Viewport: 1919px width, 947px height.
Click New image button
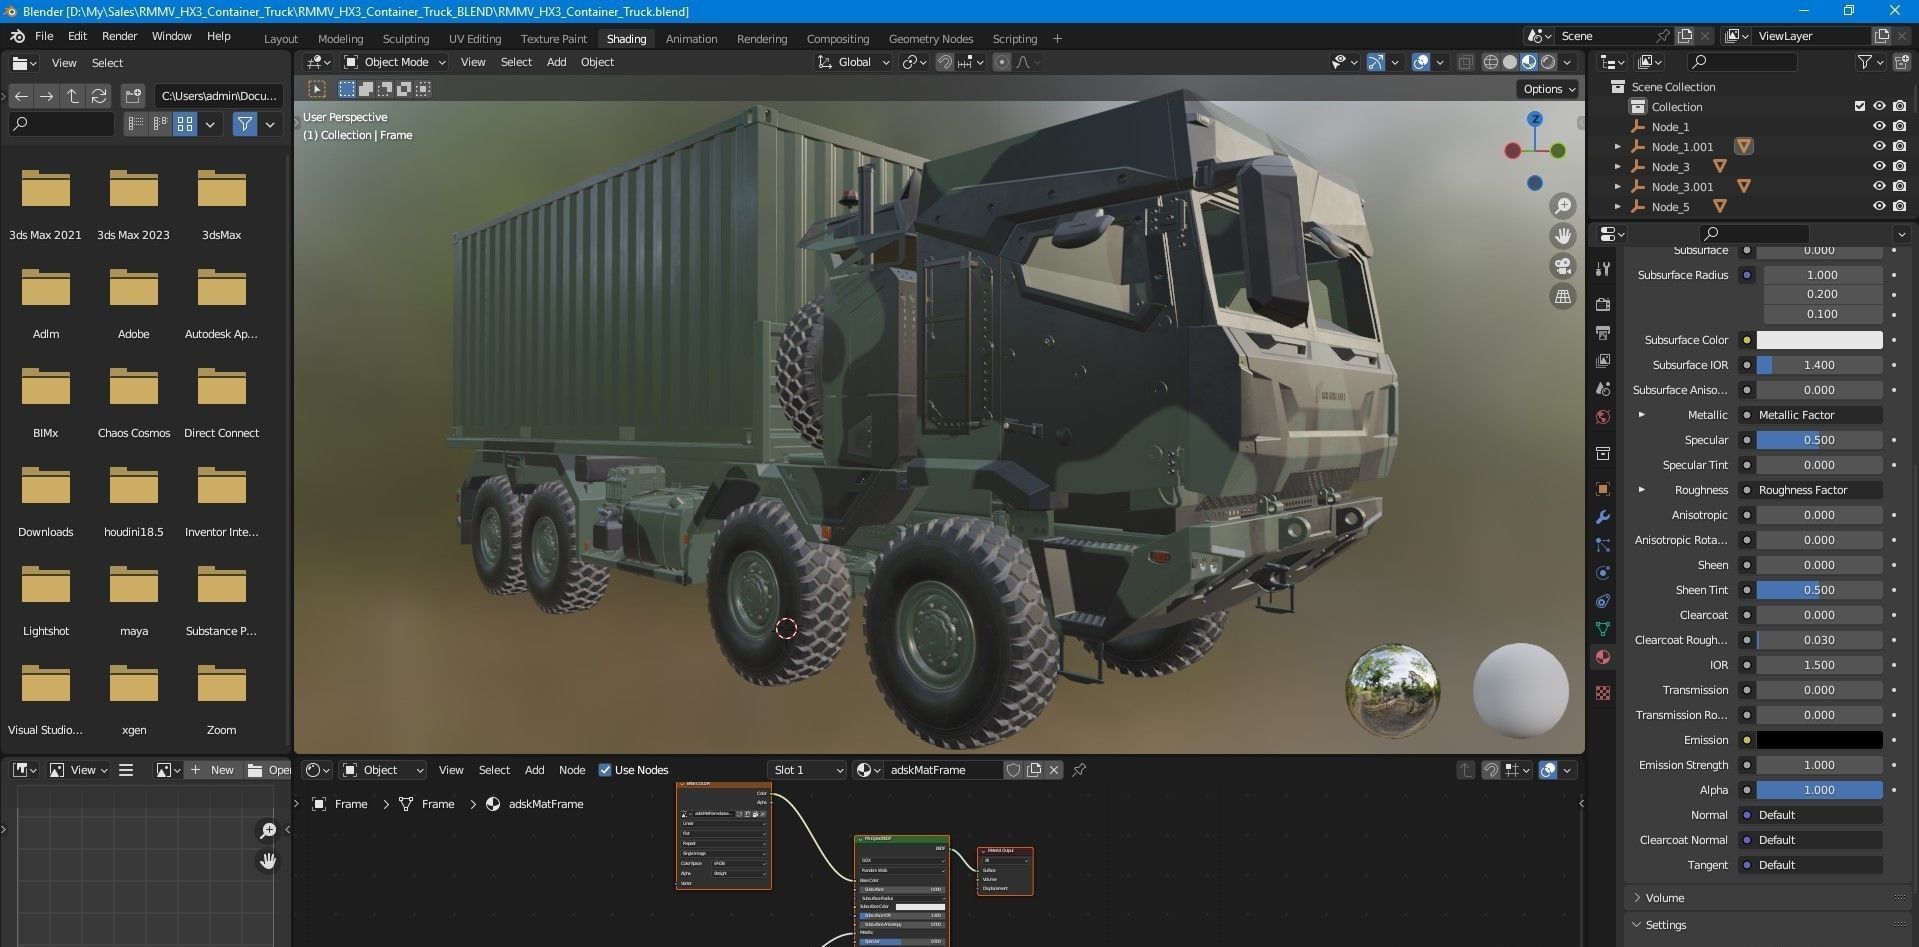click(213, 770)
